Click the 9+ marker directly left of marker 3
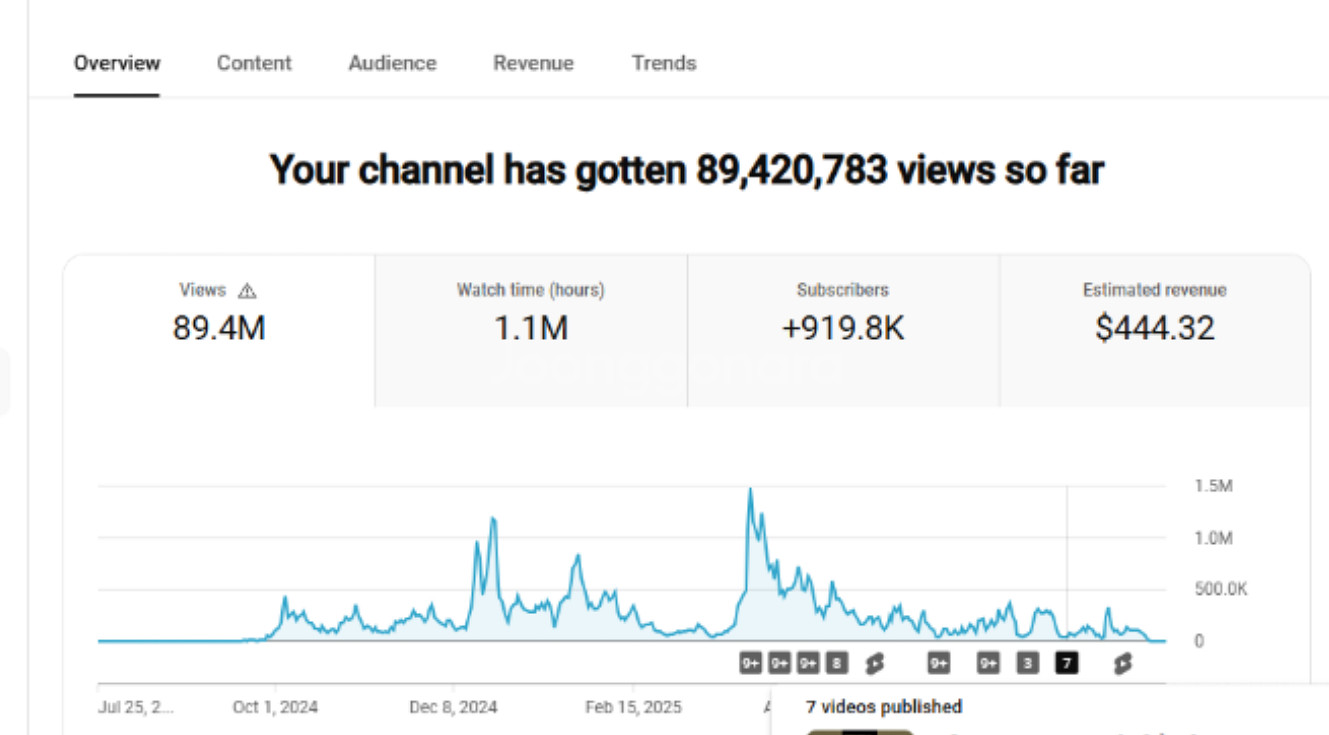This screenshot has height=735, width=1329. click(988, 662)
